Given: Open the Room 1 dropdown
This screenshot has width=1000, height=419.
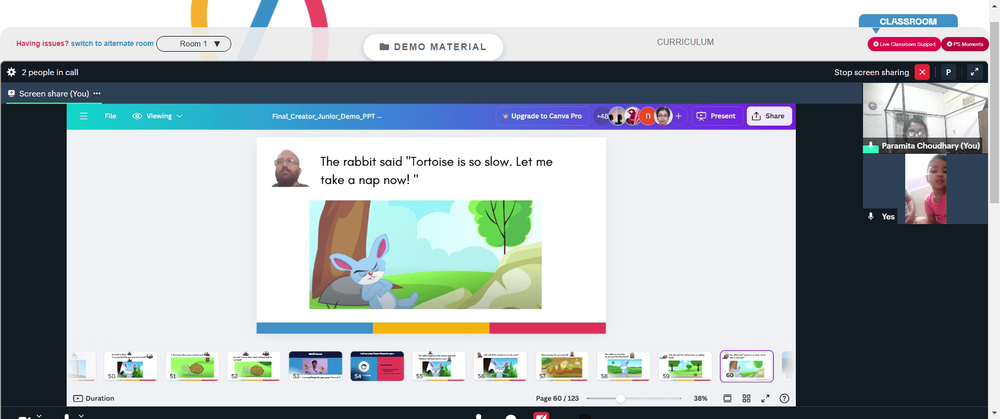Looking at the screenshot, I should click(194, 44).
